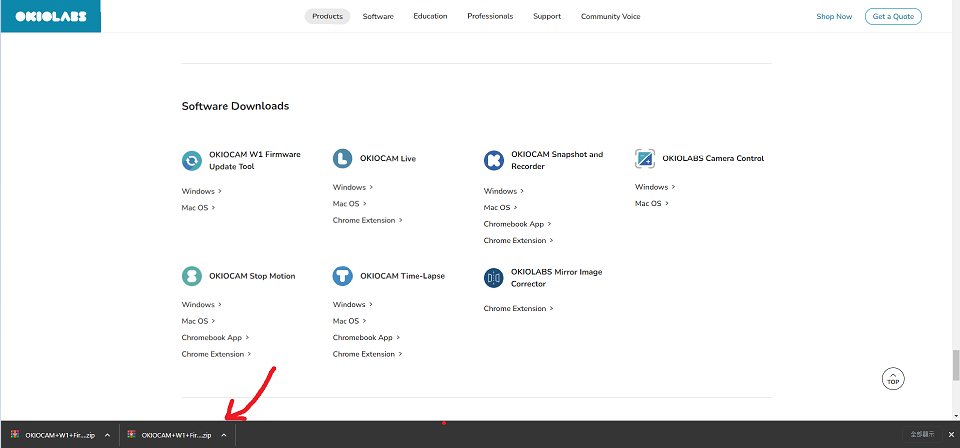Expand options for first downloaded zip

[x=107, y=435]
